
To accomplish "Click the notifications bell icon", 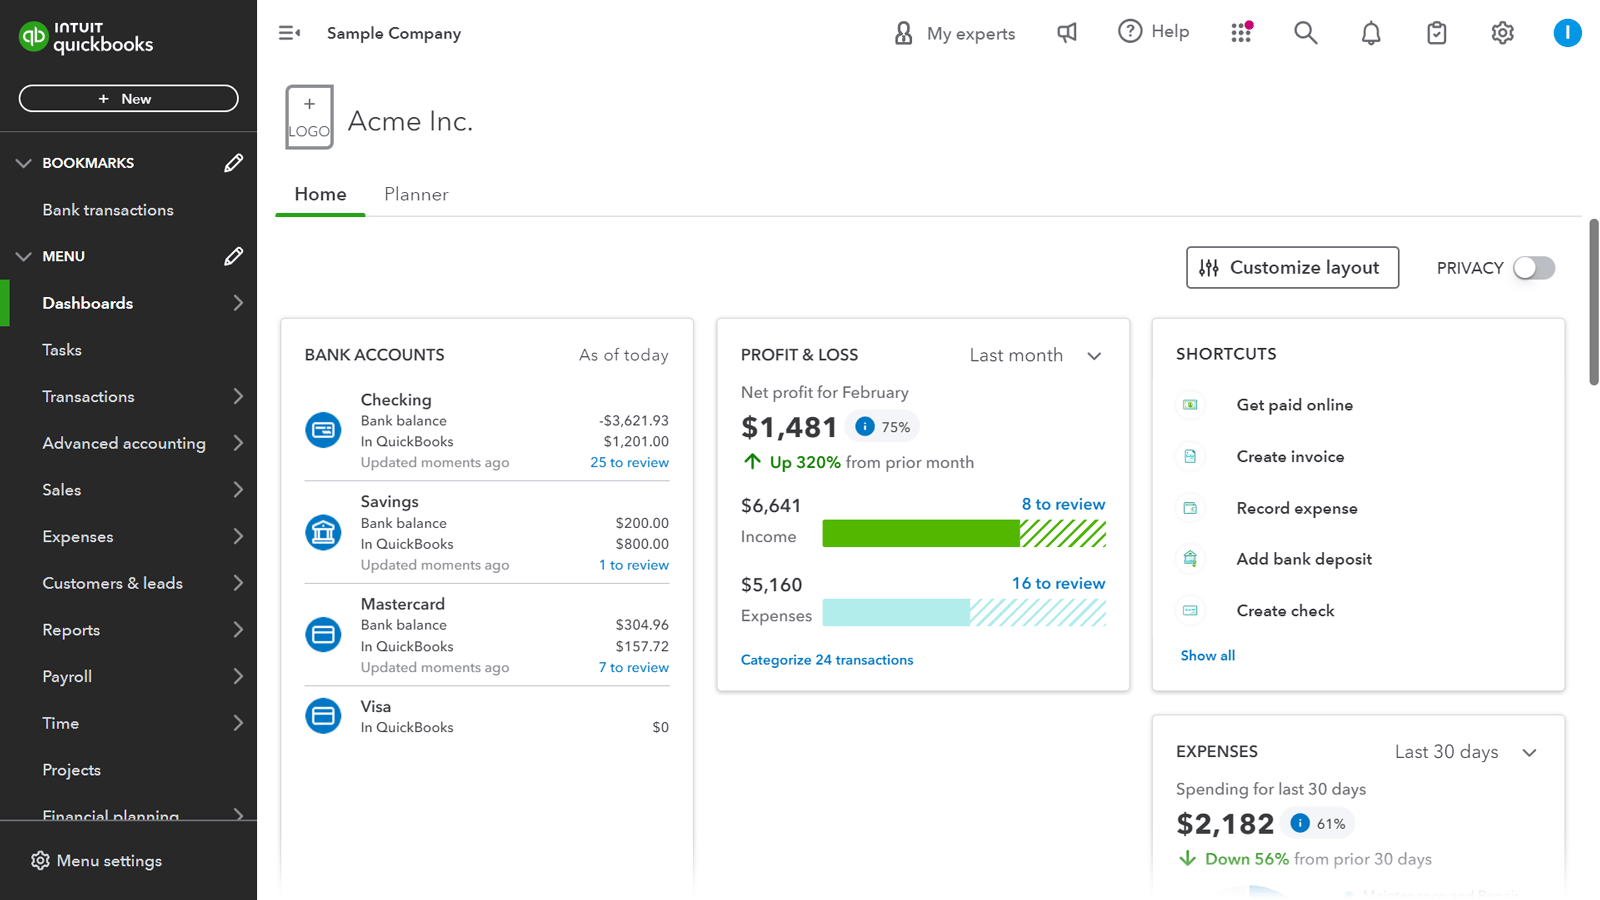I will coord(1371,32).
